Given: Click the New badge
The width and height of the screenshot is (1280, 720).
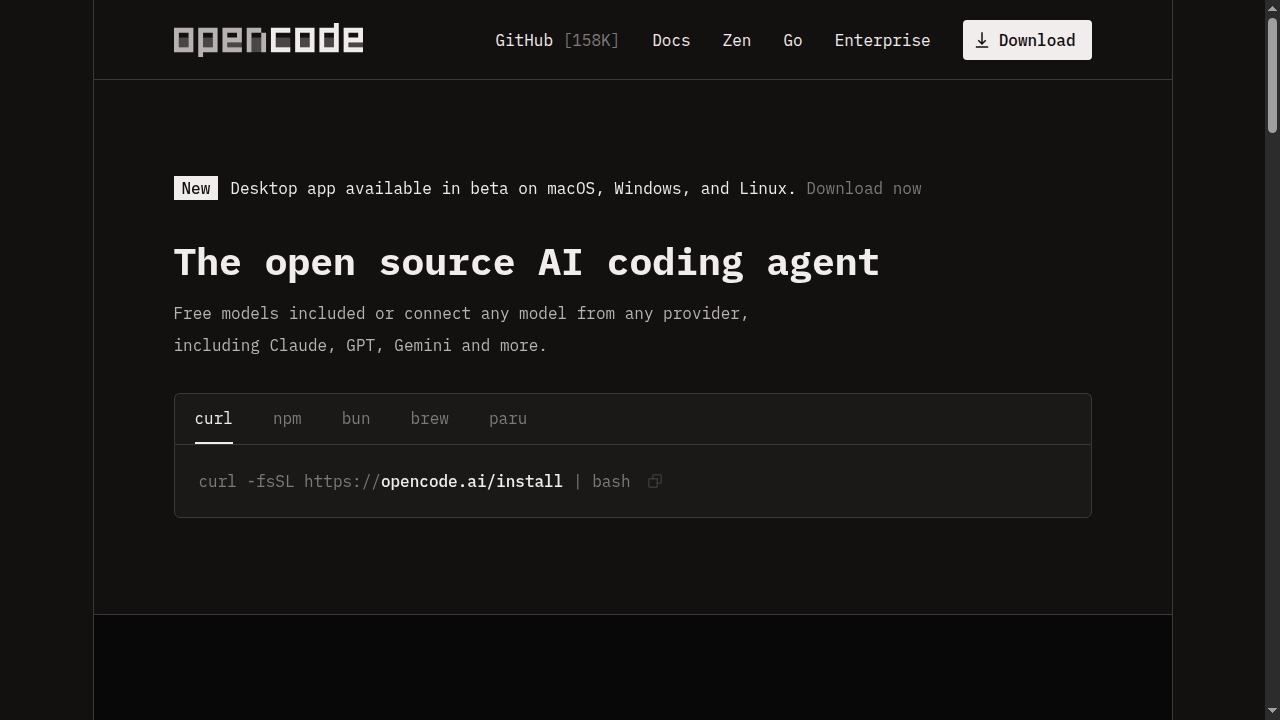Looking at the screenshot, I should [196, 188].
